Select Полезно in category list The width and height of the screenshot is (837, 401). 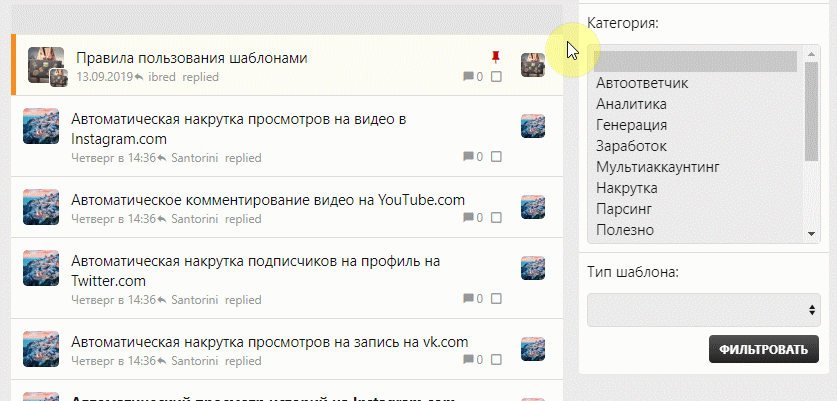click(x=695, y=230)
